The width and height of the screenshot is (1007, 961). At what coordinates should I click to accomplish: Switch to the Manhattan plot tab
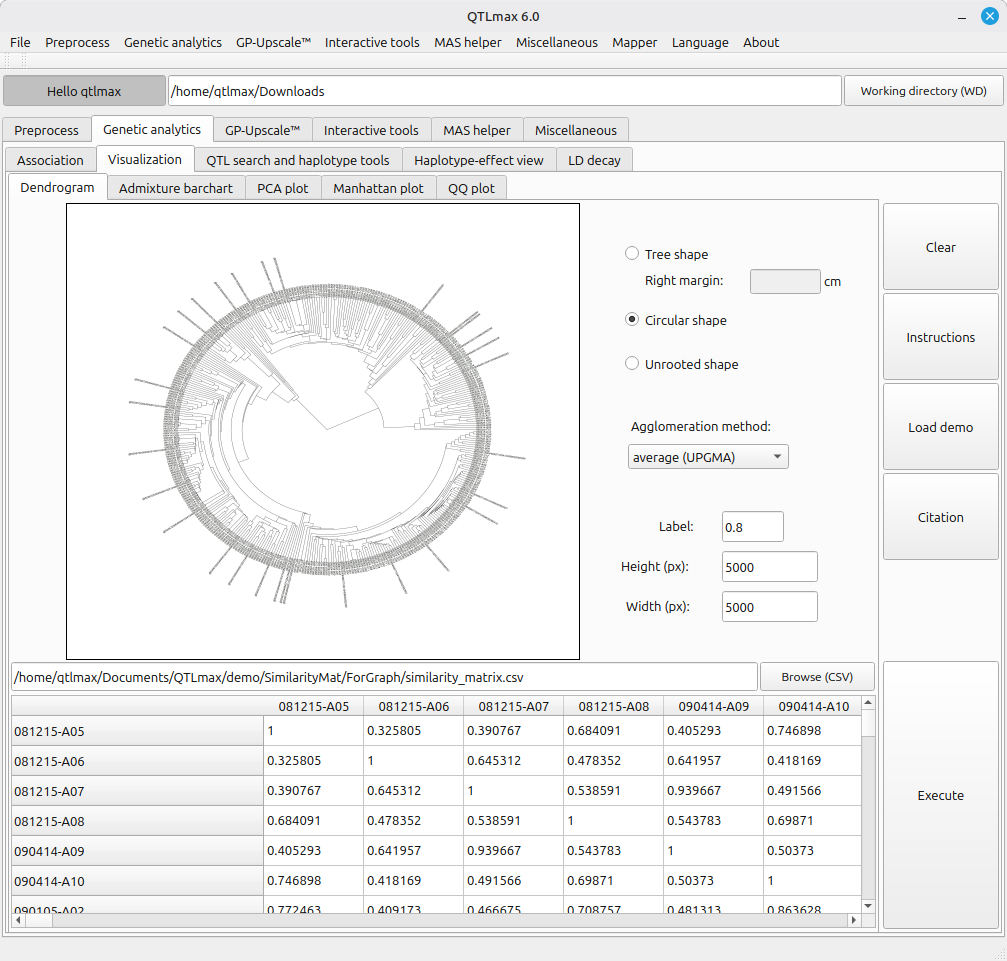pos(378,188)
